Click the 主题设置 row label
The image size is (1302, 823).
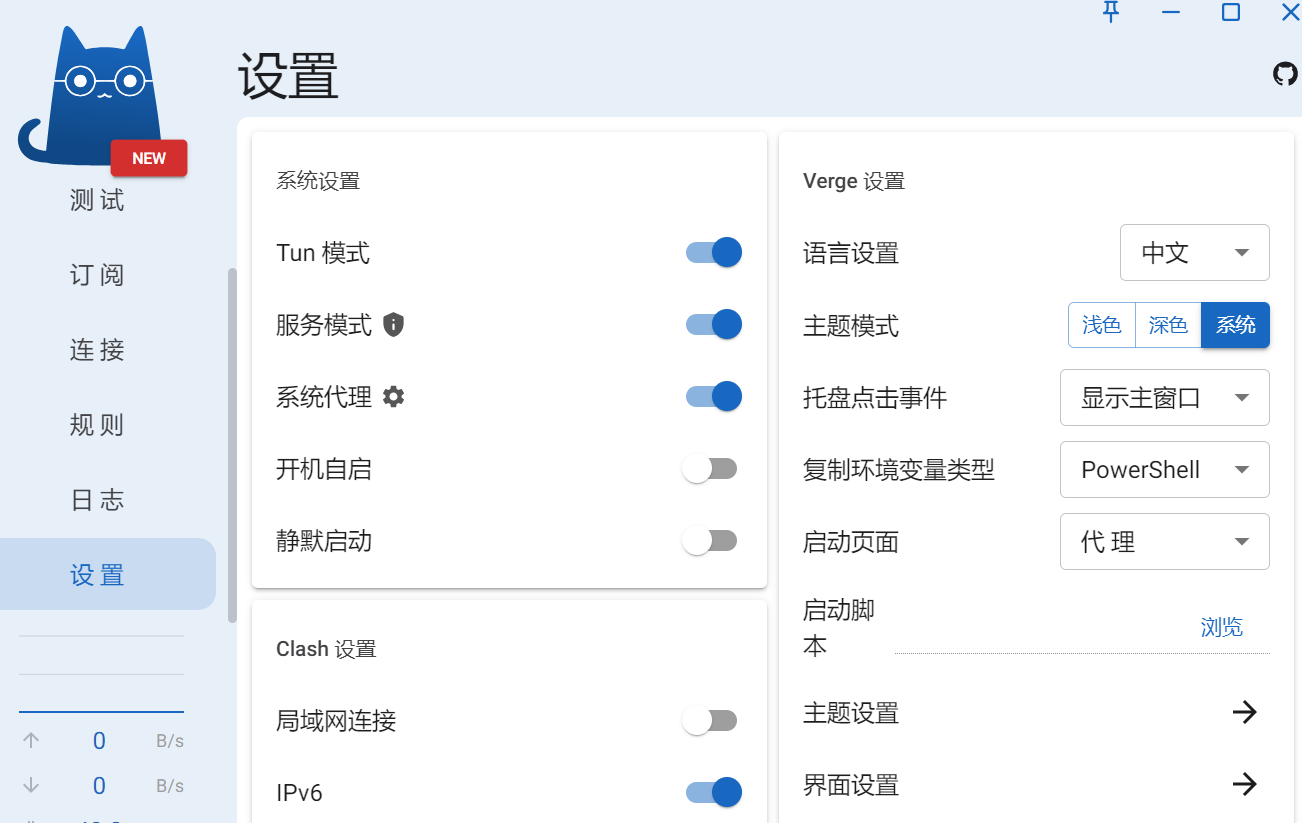pyautogui.click(x=851, y=713)
